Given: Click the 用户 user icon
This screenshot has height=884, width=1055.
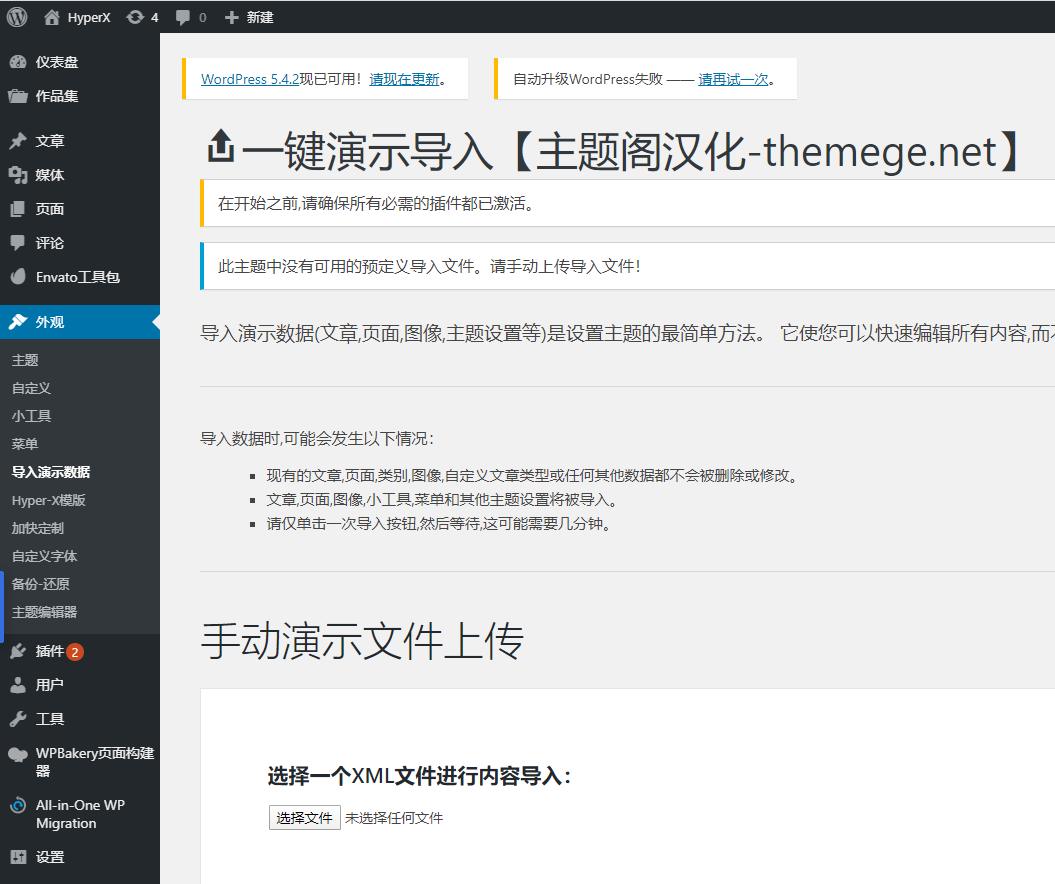Looking at the screenshot, I should pos(18,685).
